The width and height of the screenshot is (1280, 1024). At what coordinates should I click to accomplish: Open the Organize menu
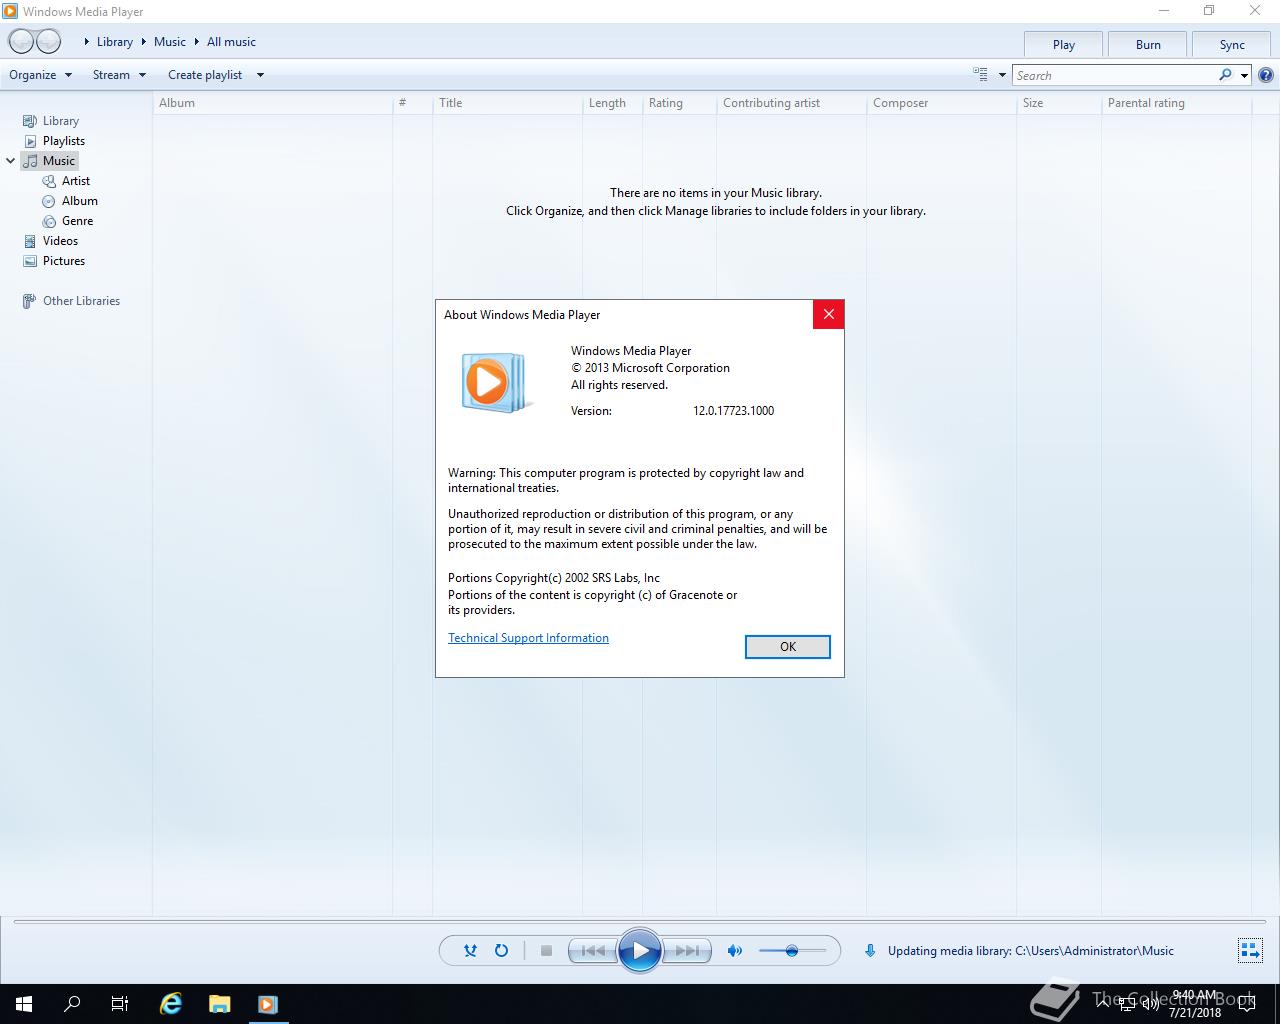coord(40,75)
